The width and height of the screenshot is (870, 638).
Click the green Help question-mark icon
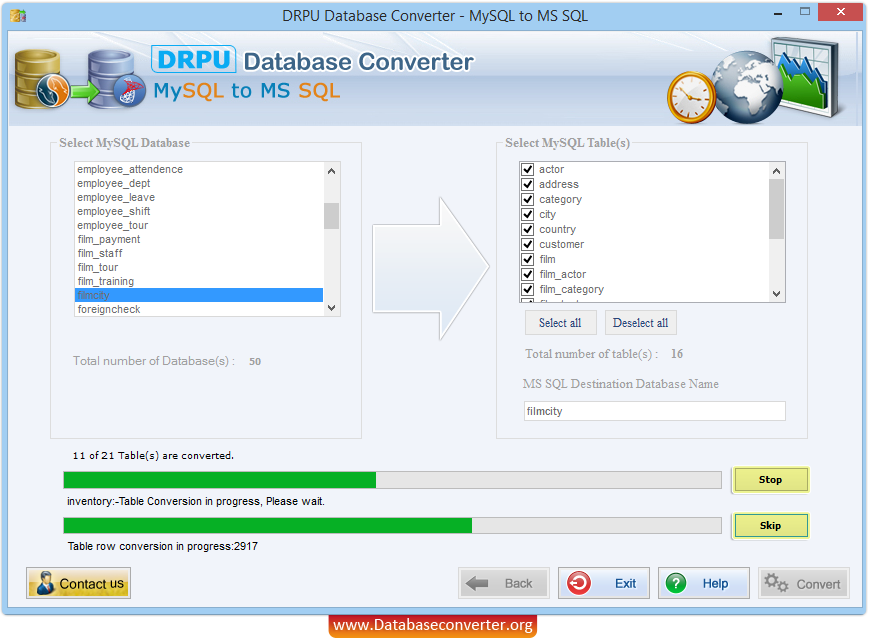tap(676, 583)
